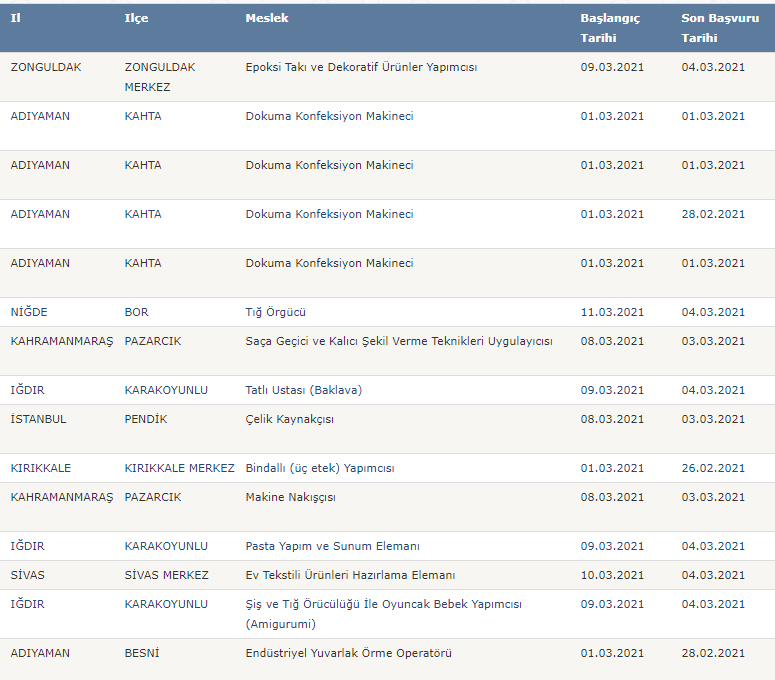Select Tatlı Ustası (Baklava) listing

303,390
